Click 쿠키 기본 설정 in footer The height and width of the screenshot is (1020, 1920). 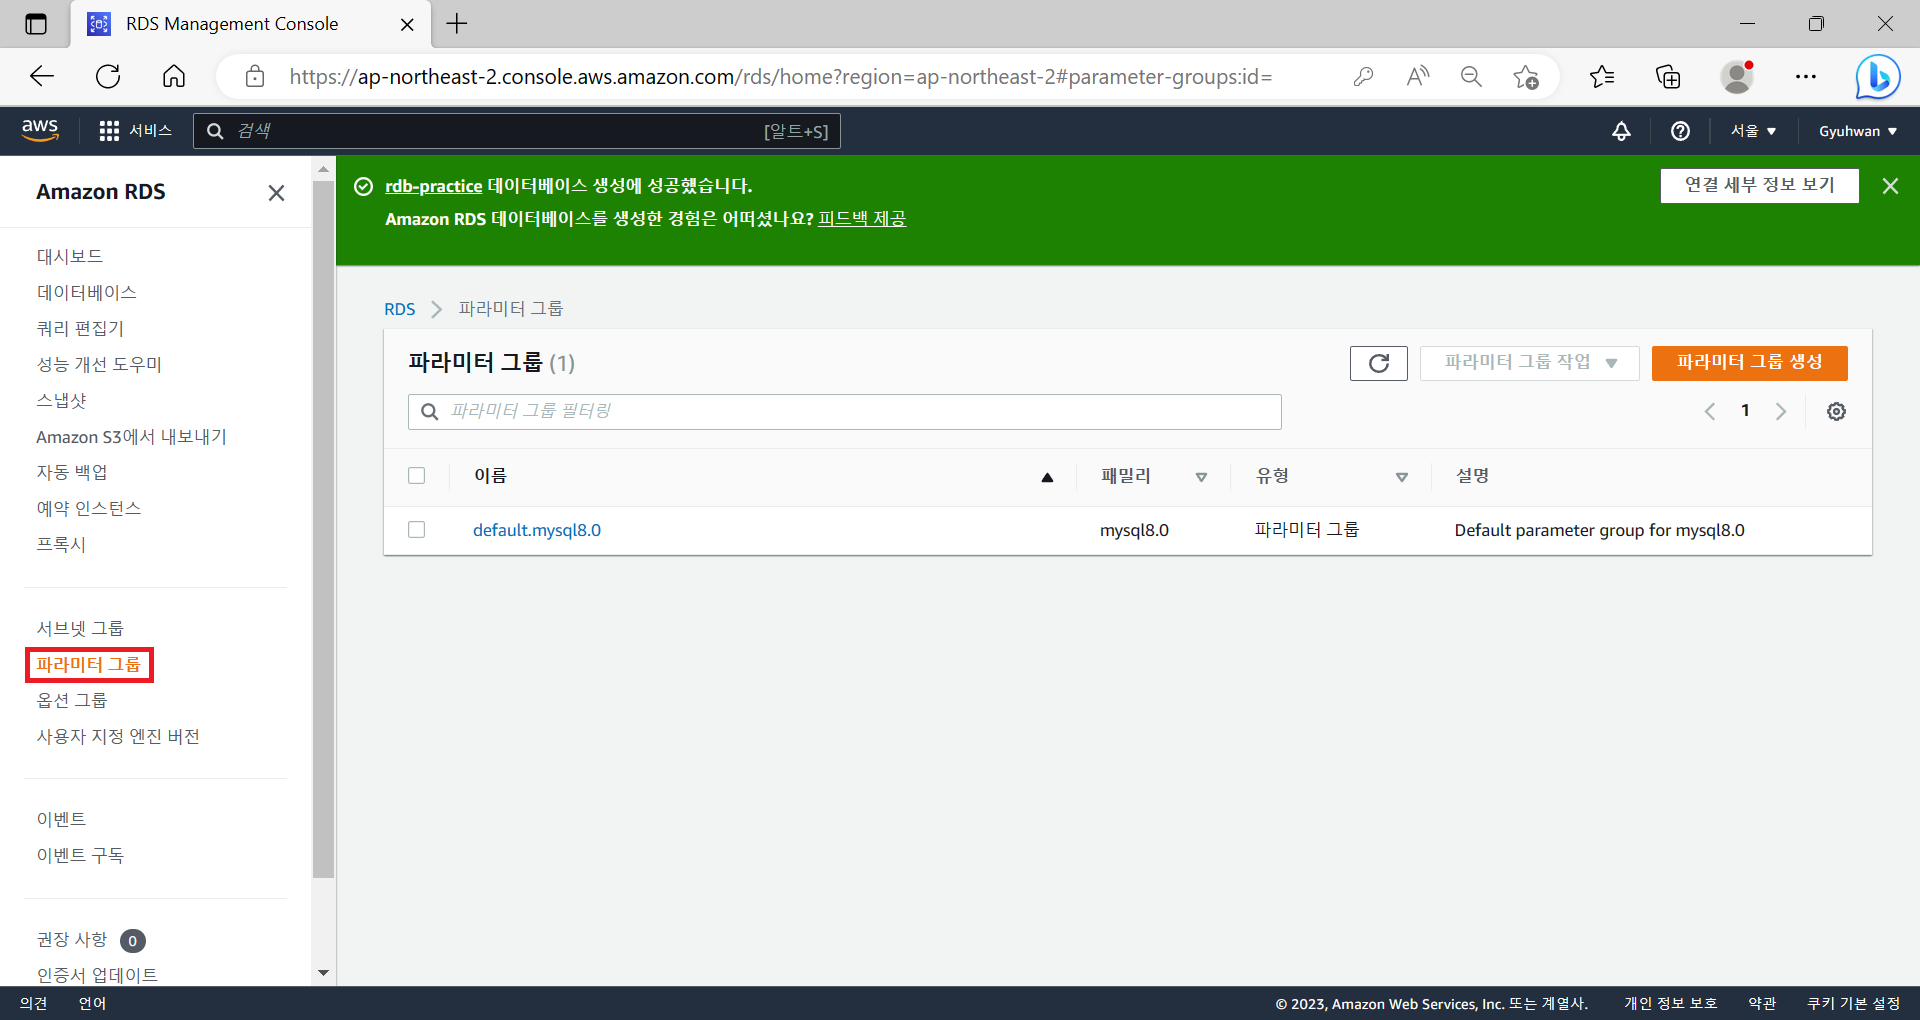[x=1853, y=1003]
